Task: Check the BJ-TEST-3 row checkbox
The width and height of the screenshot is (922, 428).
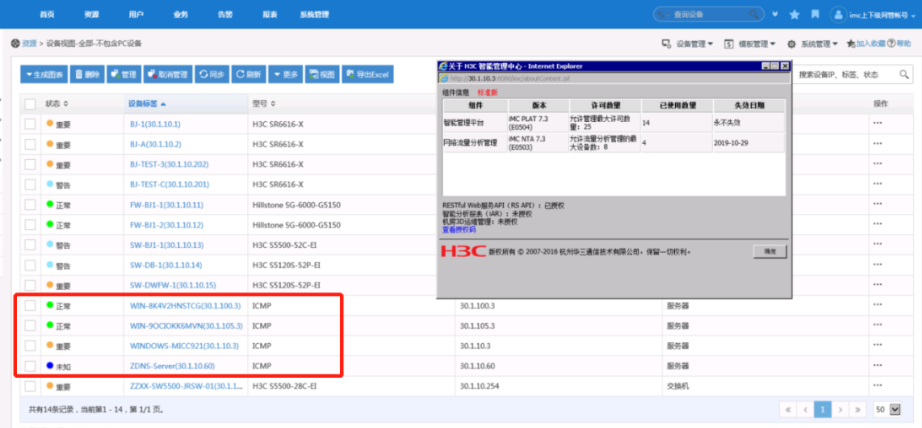Action: coord(30,164)
